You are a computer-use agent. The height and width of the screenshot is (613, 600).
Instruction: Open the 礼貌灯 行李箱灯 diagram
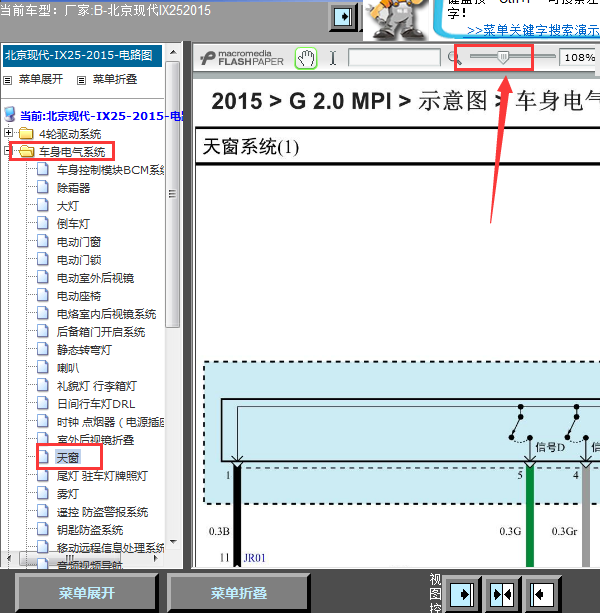(x=97, y=386)
